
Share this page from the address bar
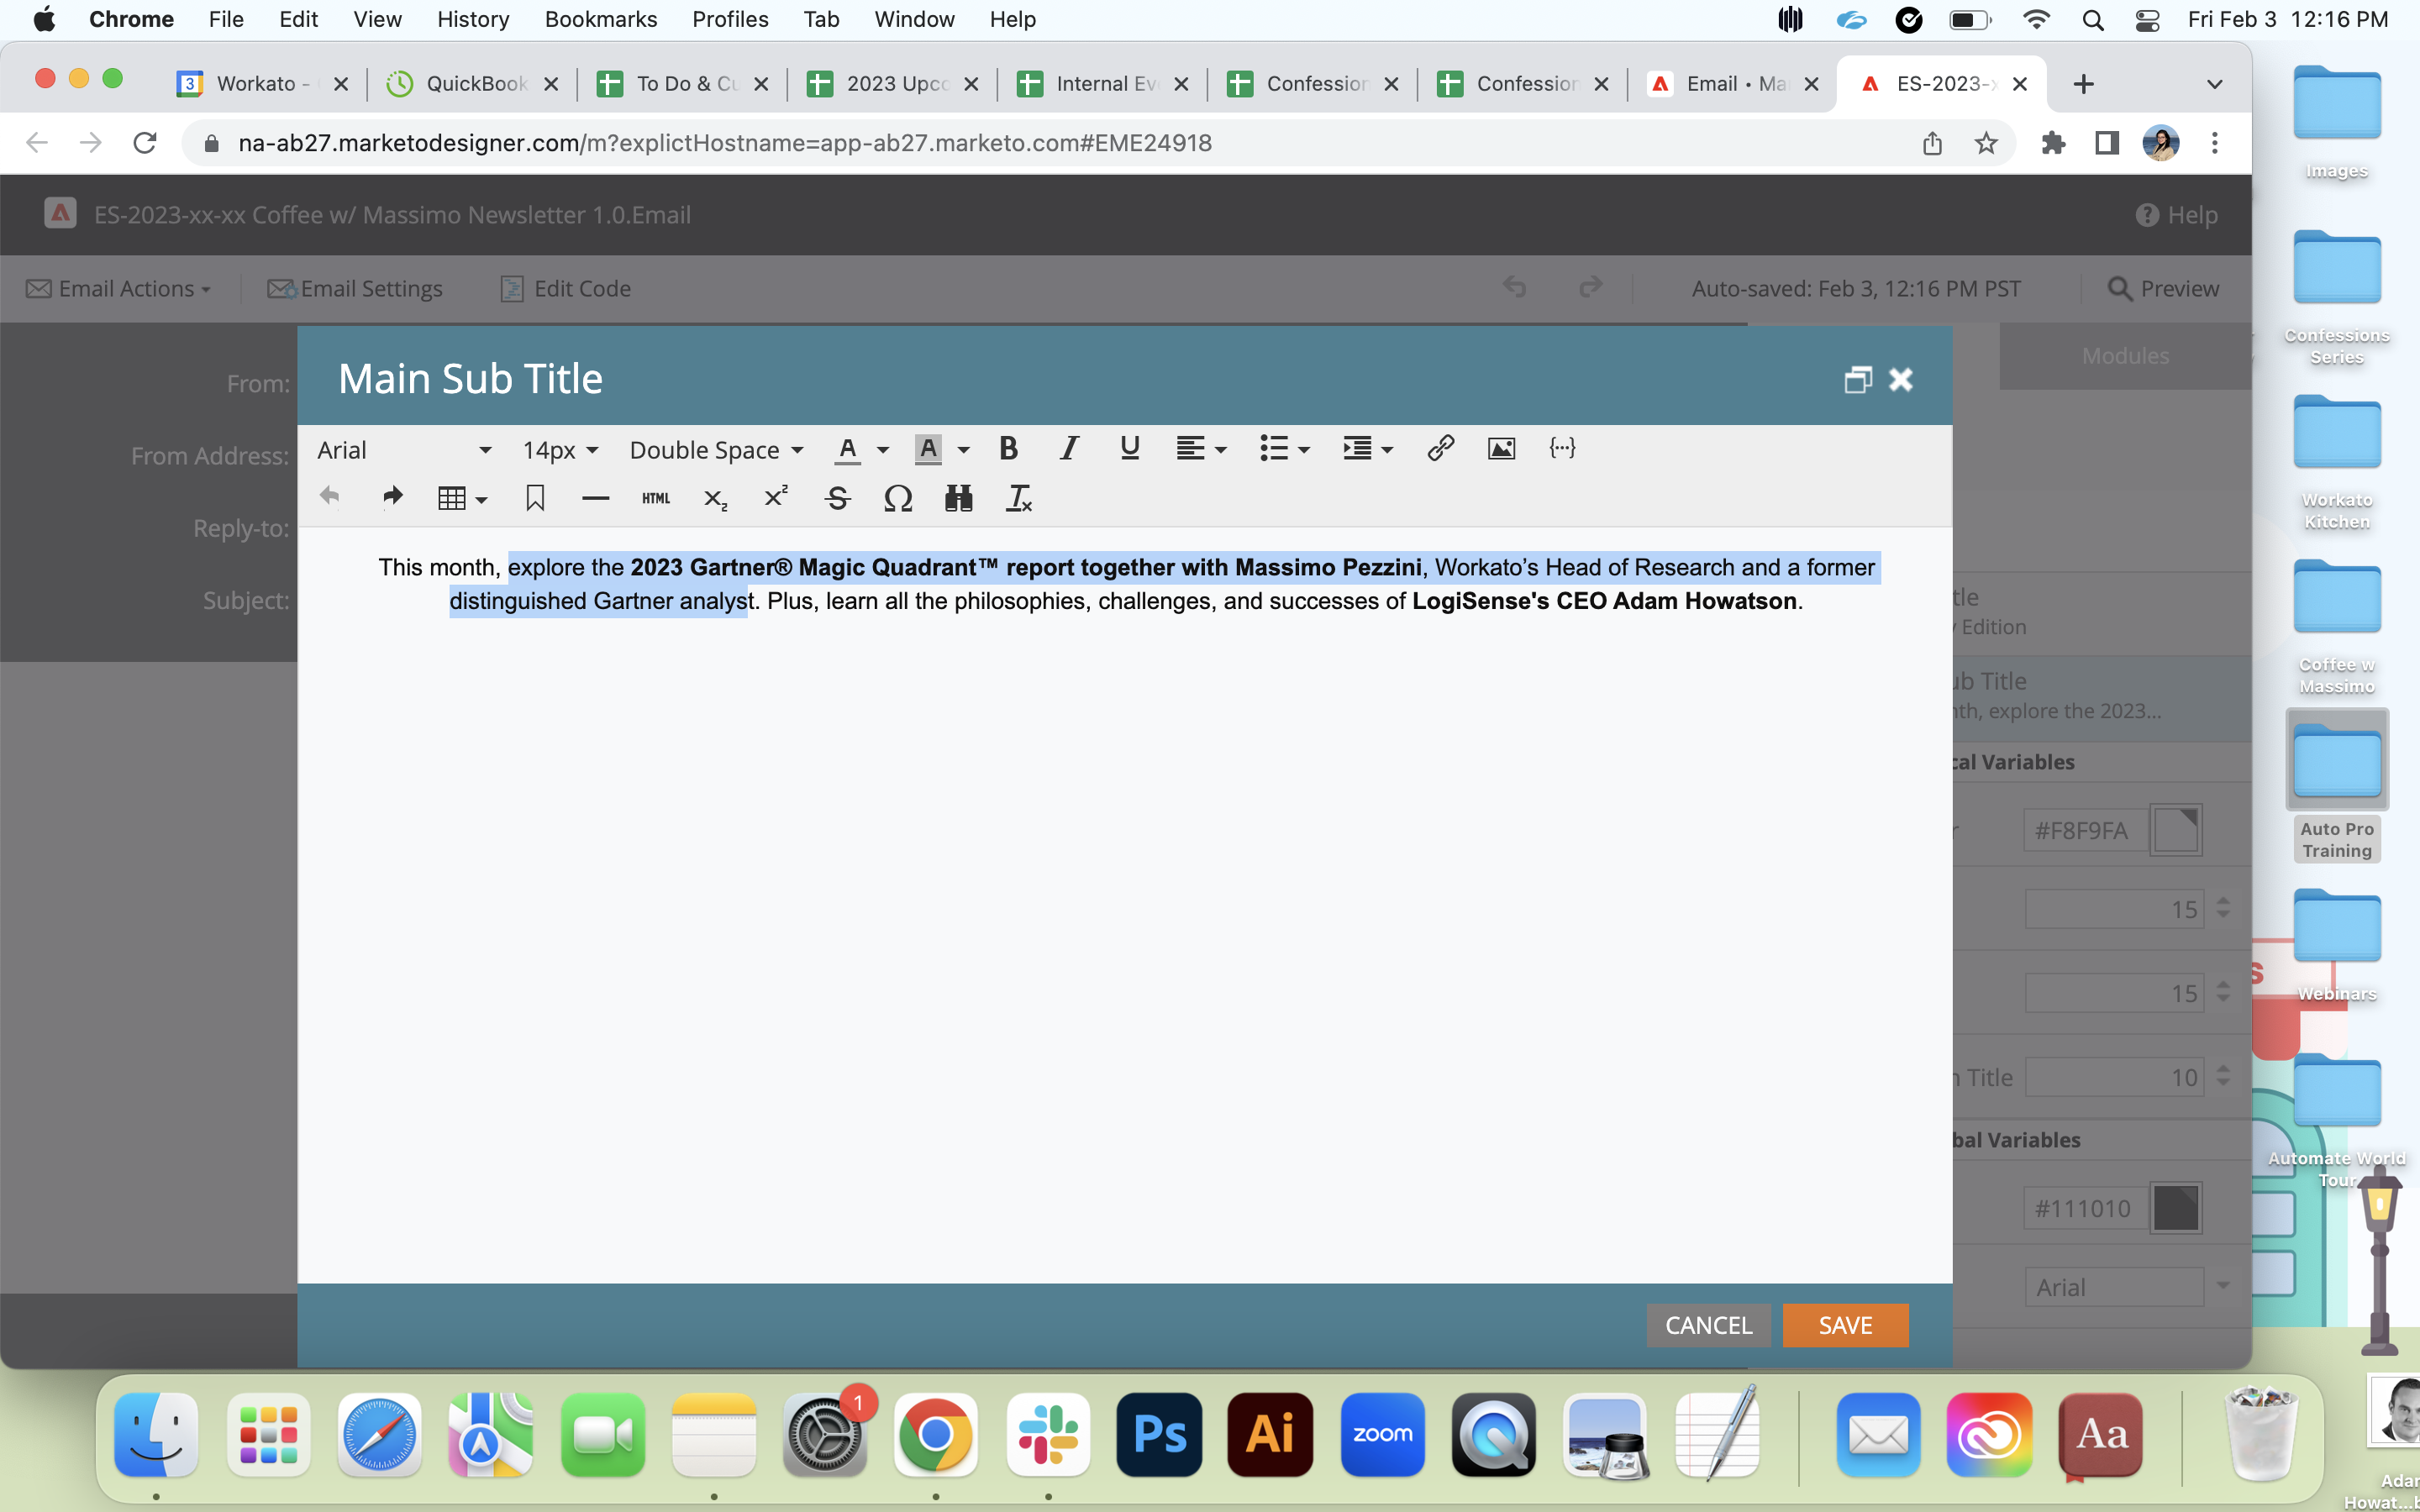[x=1932, y=143]
